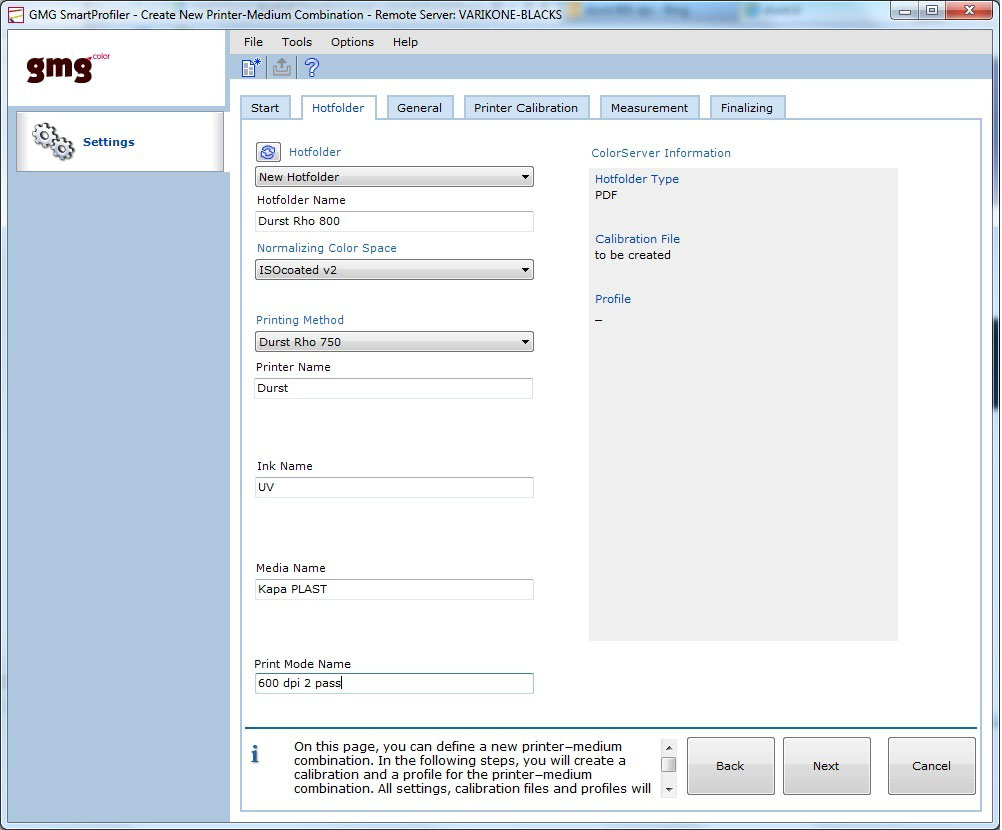1002x830 pixels.
Task: Click the Media Name field Kapa PLAST
Action: click(394, 589)
